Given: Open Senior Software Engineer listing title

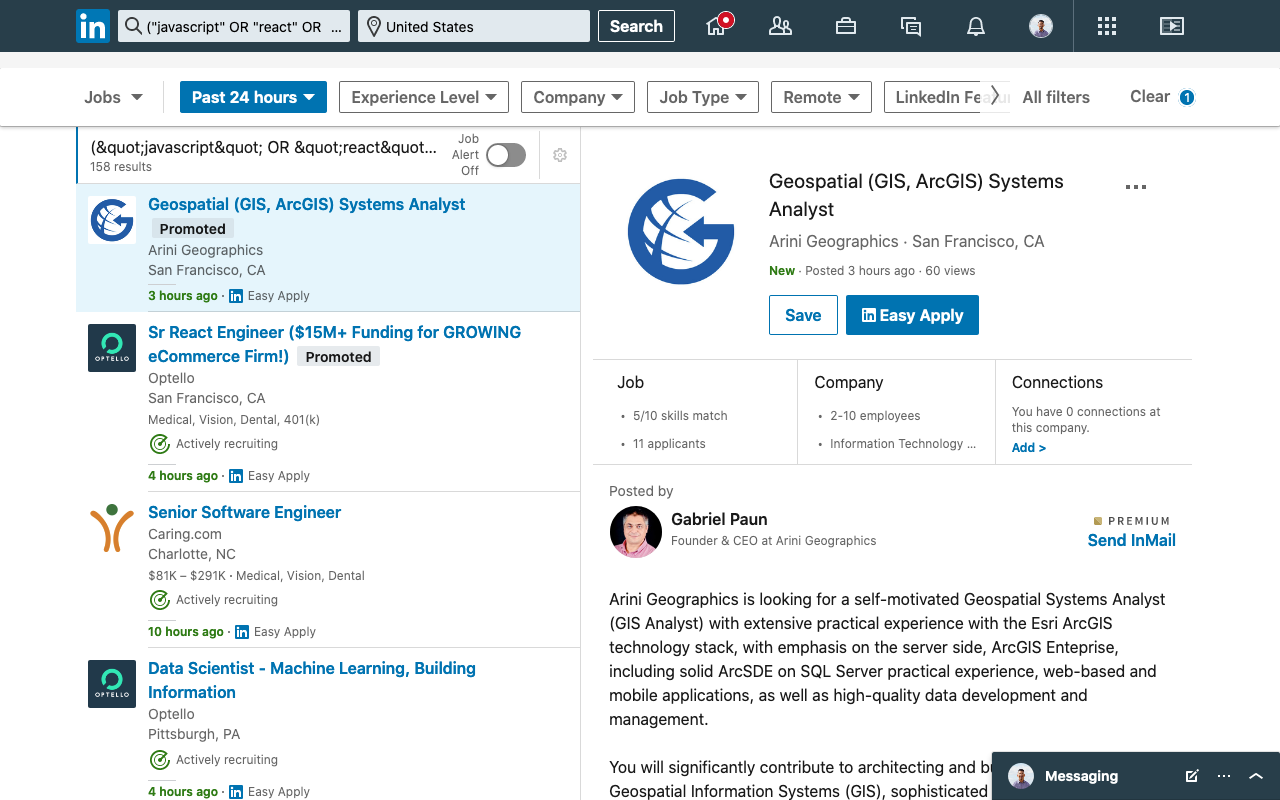Looking at the screenshot, I should click(244, 512).
